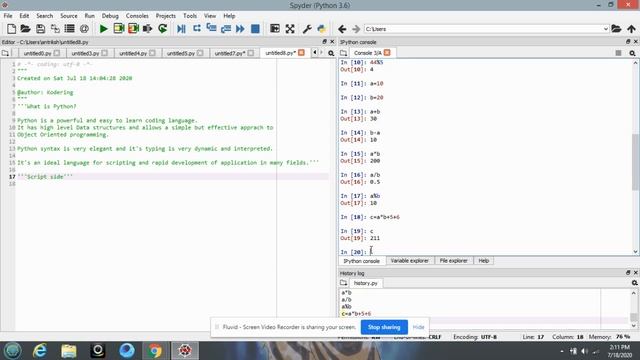Open PYTHONPATH manager python icon
The image size is (640, 360).
click(x=322, y=29)
